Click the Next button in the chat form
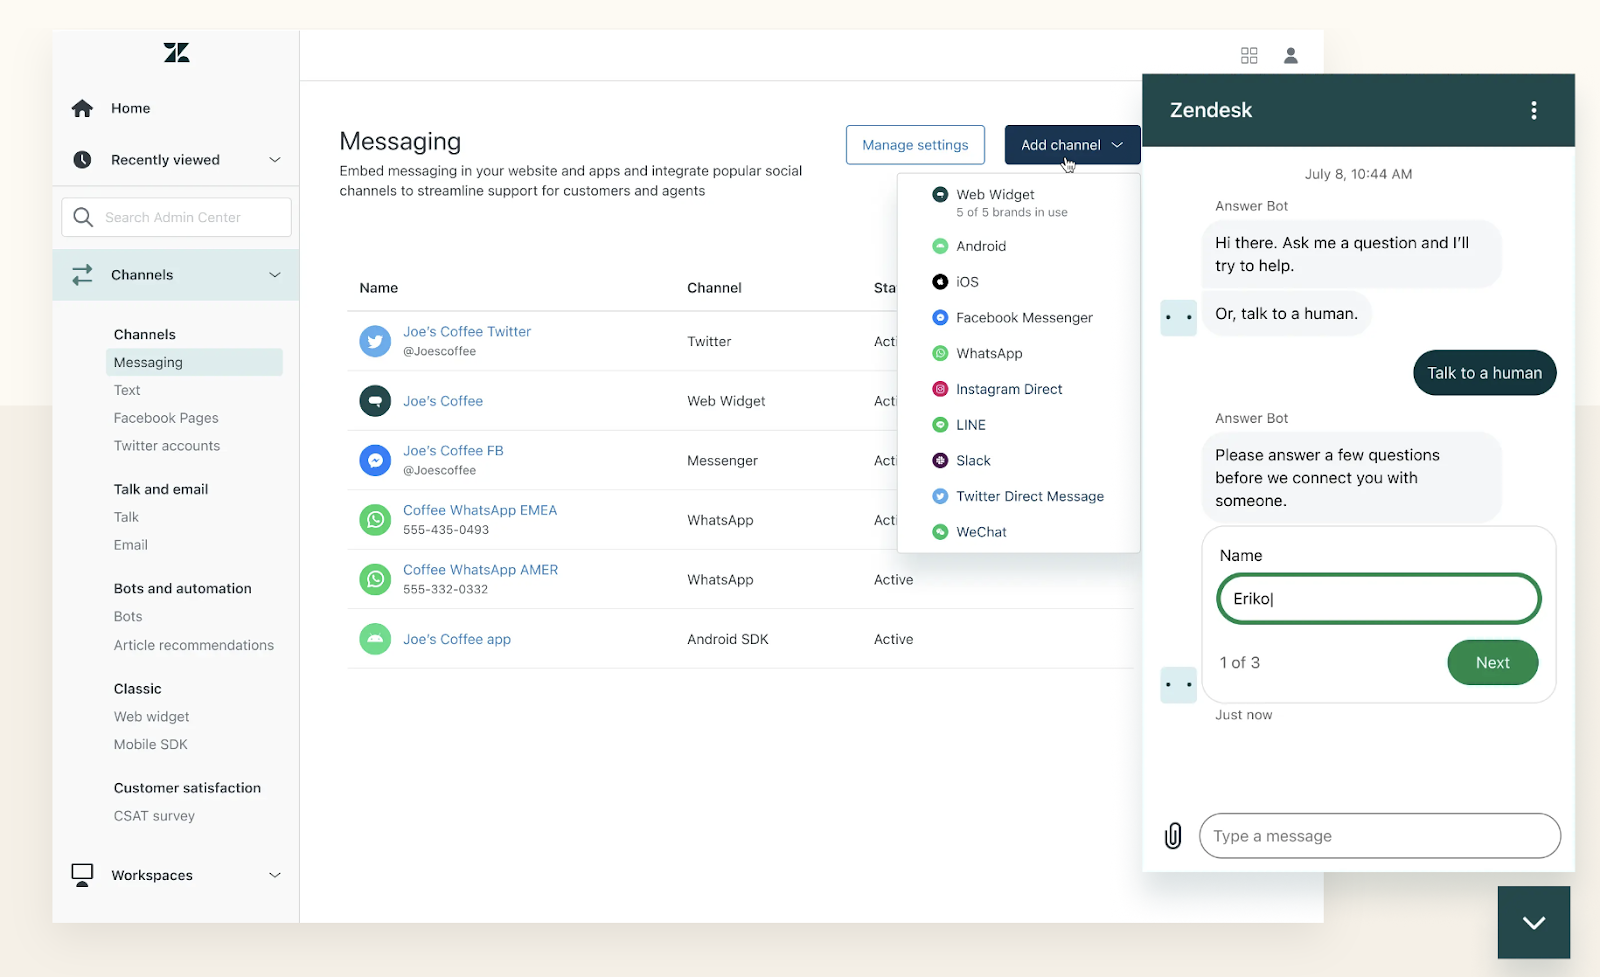 point(1493,662)
